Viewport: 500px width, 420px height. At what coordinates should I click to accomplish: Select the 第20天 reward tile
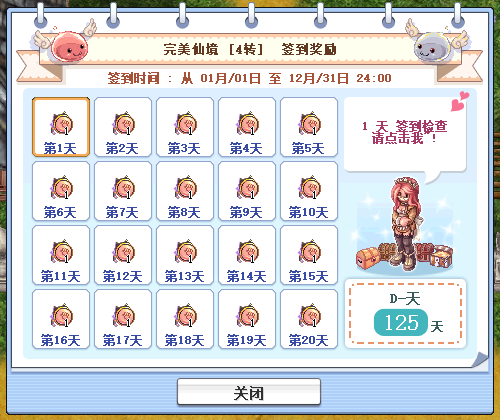click(x=309, y=319)
